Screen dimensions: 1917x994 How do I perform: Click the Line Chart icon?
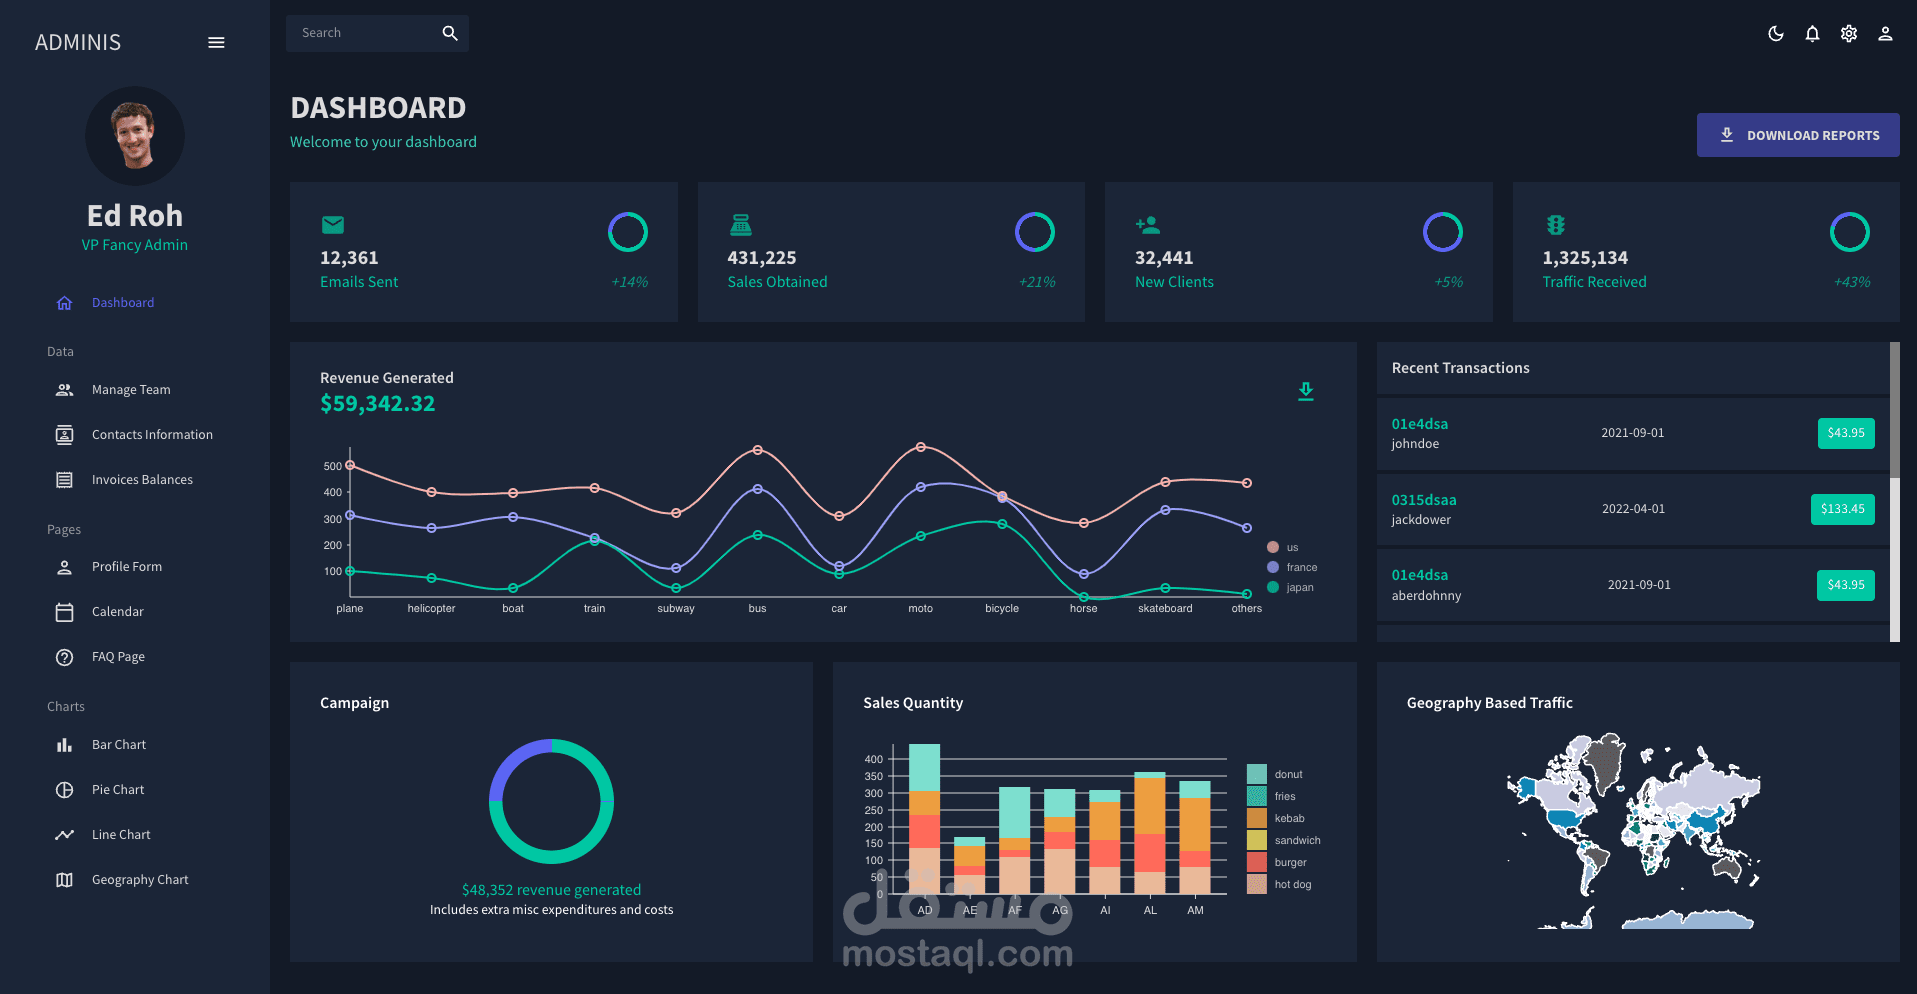(64, 835)
